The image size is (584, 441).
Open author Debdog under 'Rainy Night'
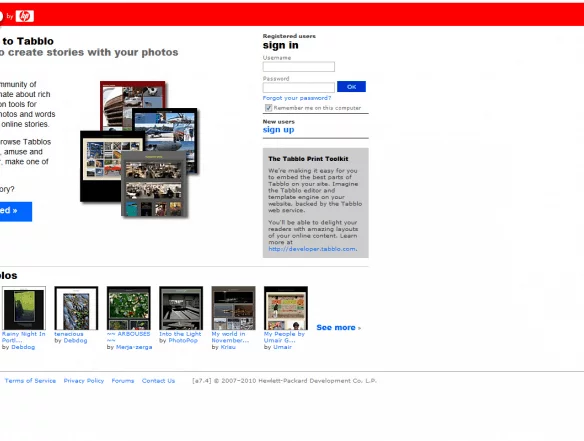click(x=23, y=347)
